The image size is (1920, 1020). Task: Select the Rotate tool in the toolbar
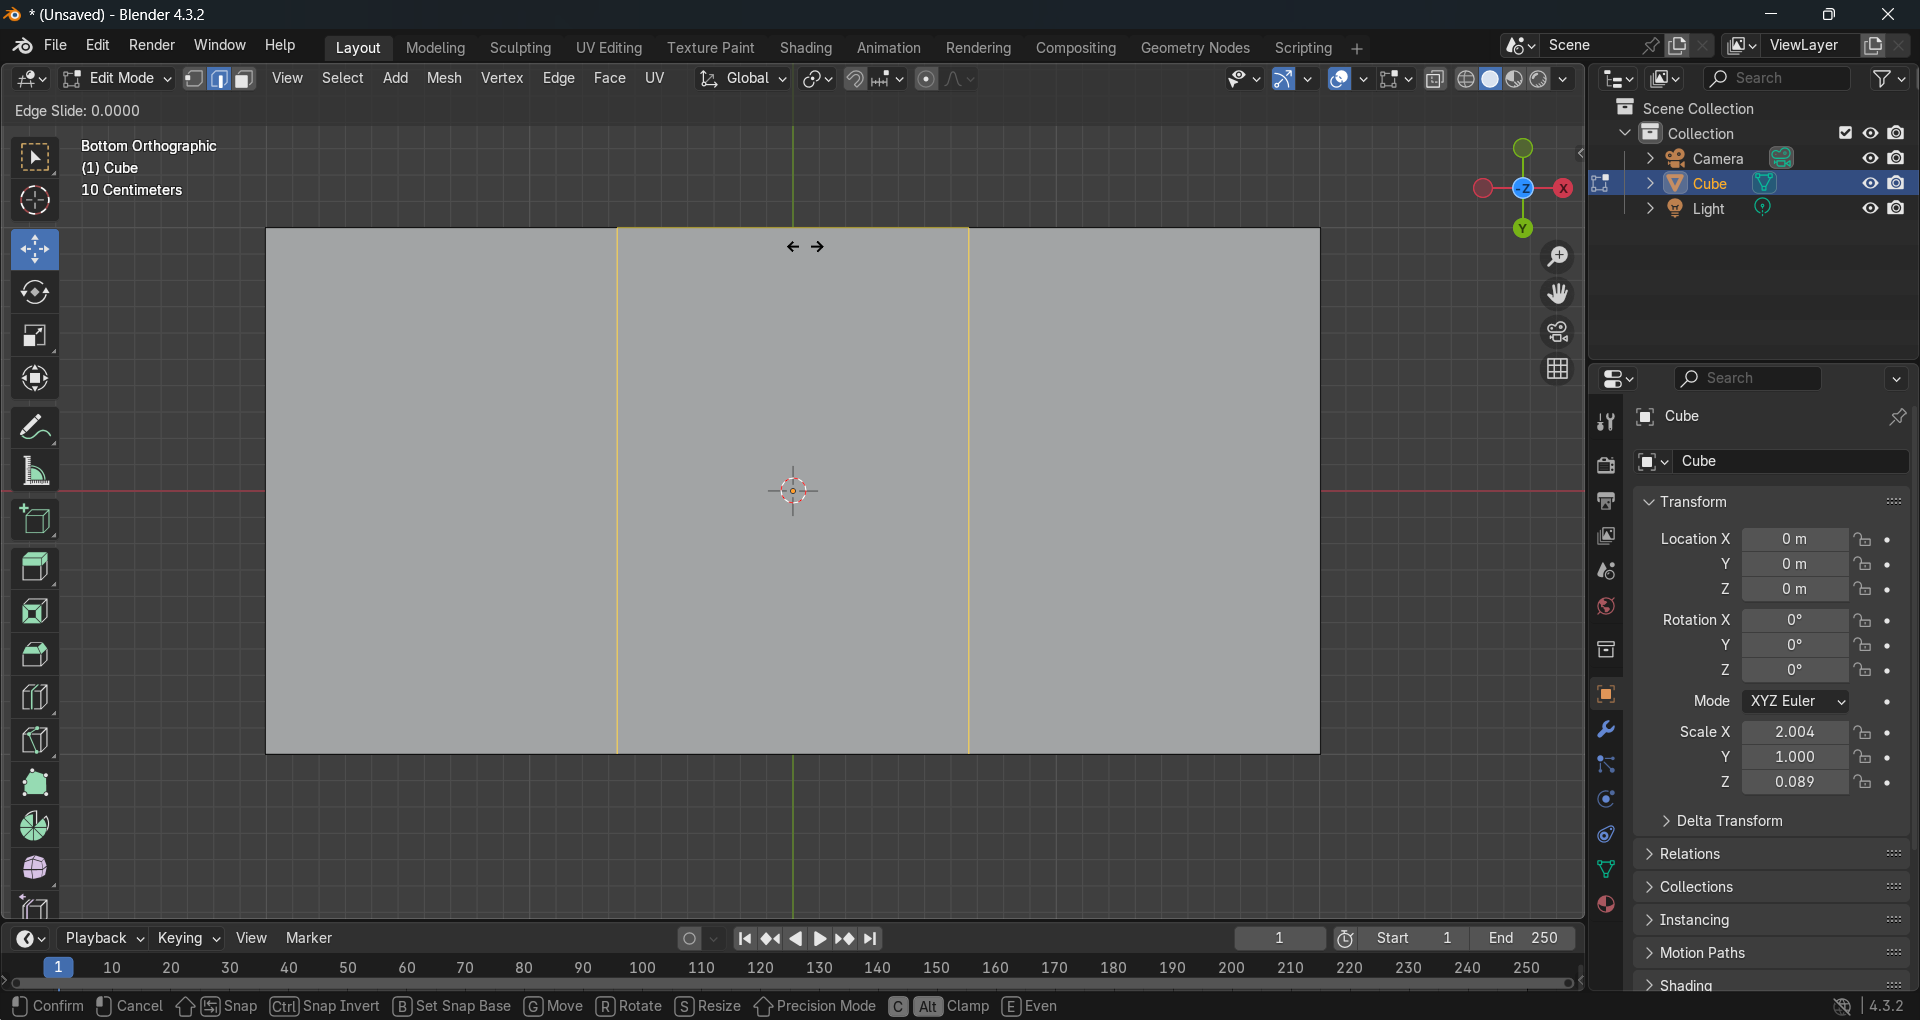point(35,293)
